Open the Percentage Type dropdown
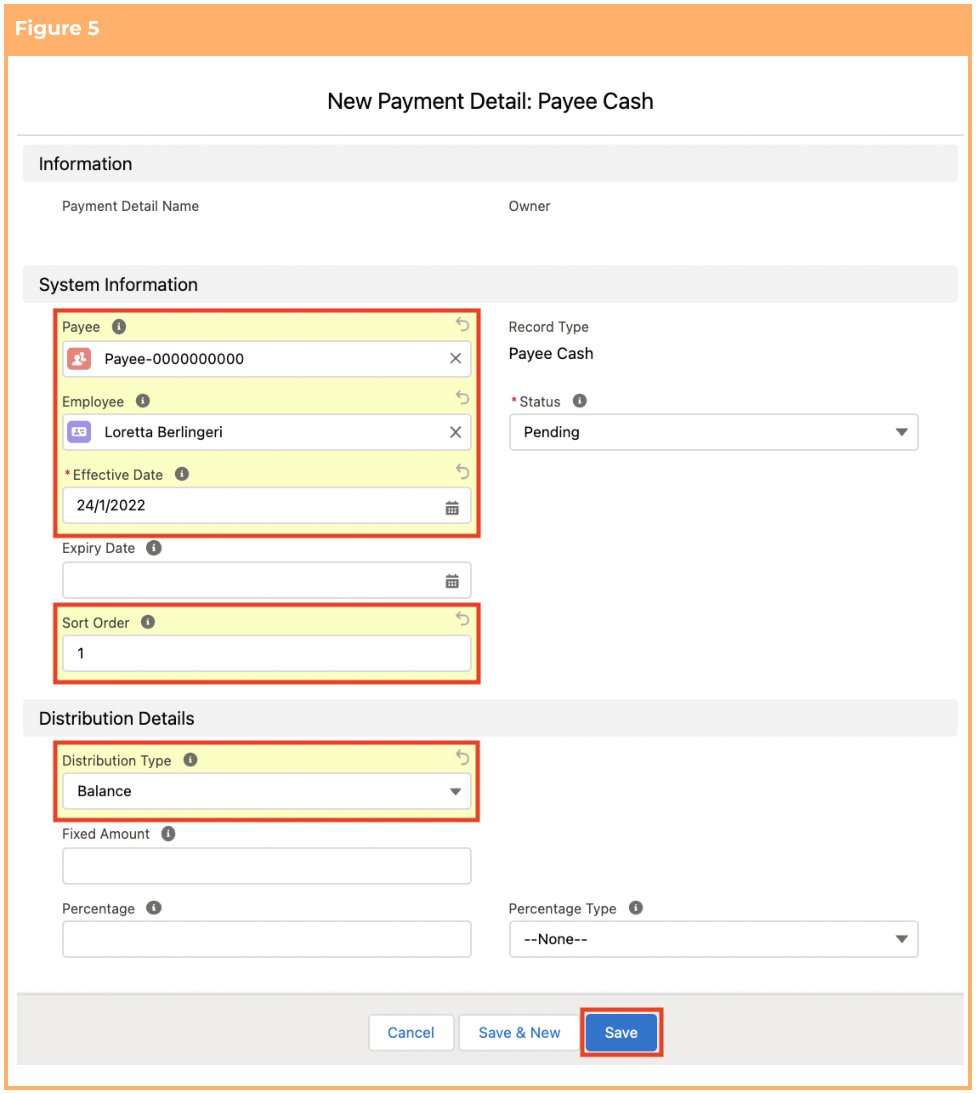 tap(714, 939)
